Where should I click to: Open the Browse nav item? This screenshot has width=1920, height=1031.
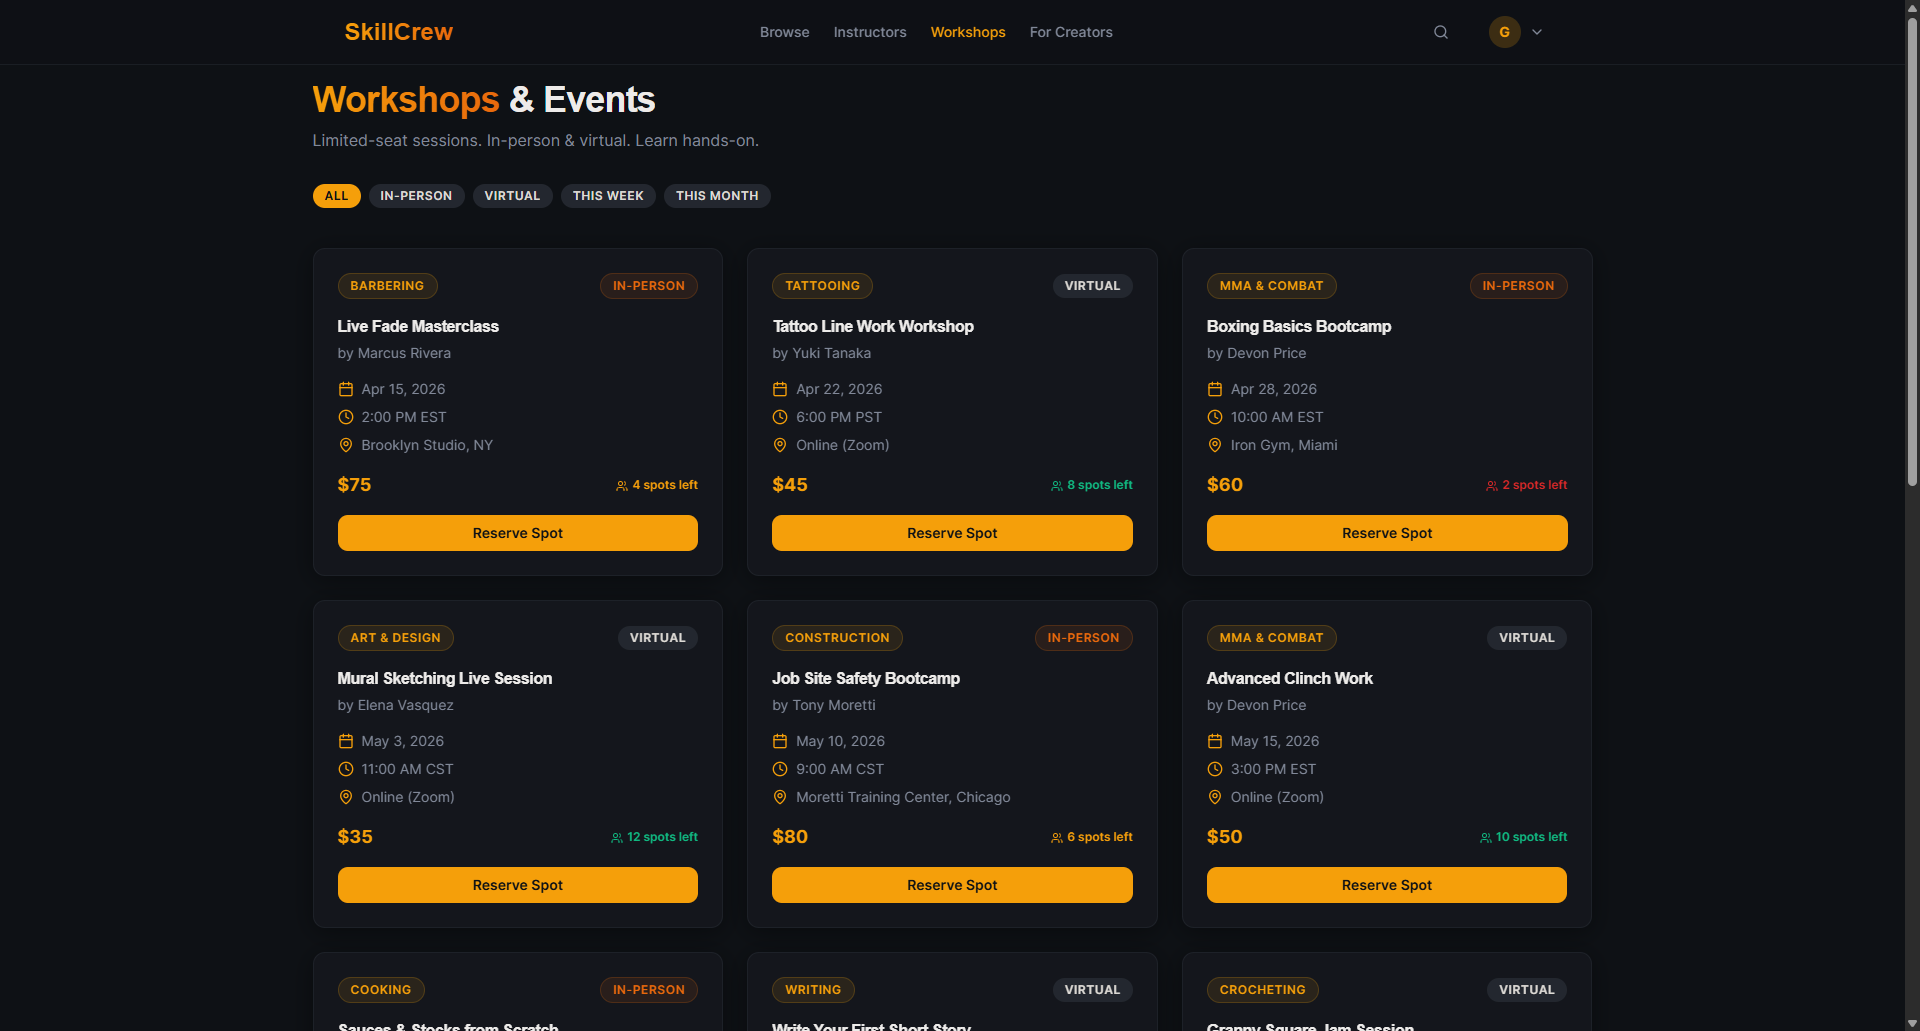785,32
